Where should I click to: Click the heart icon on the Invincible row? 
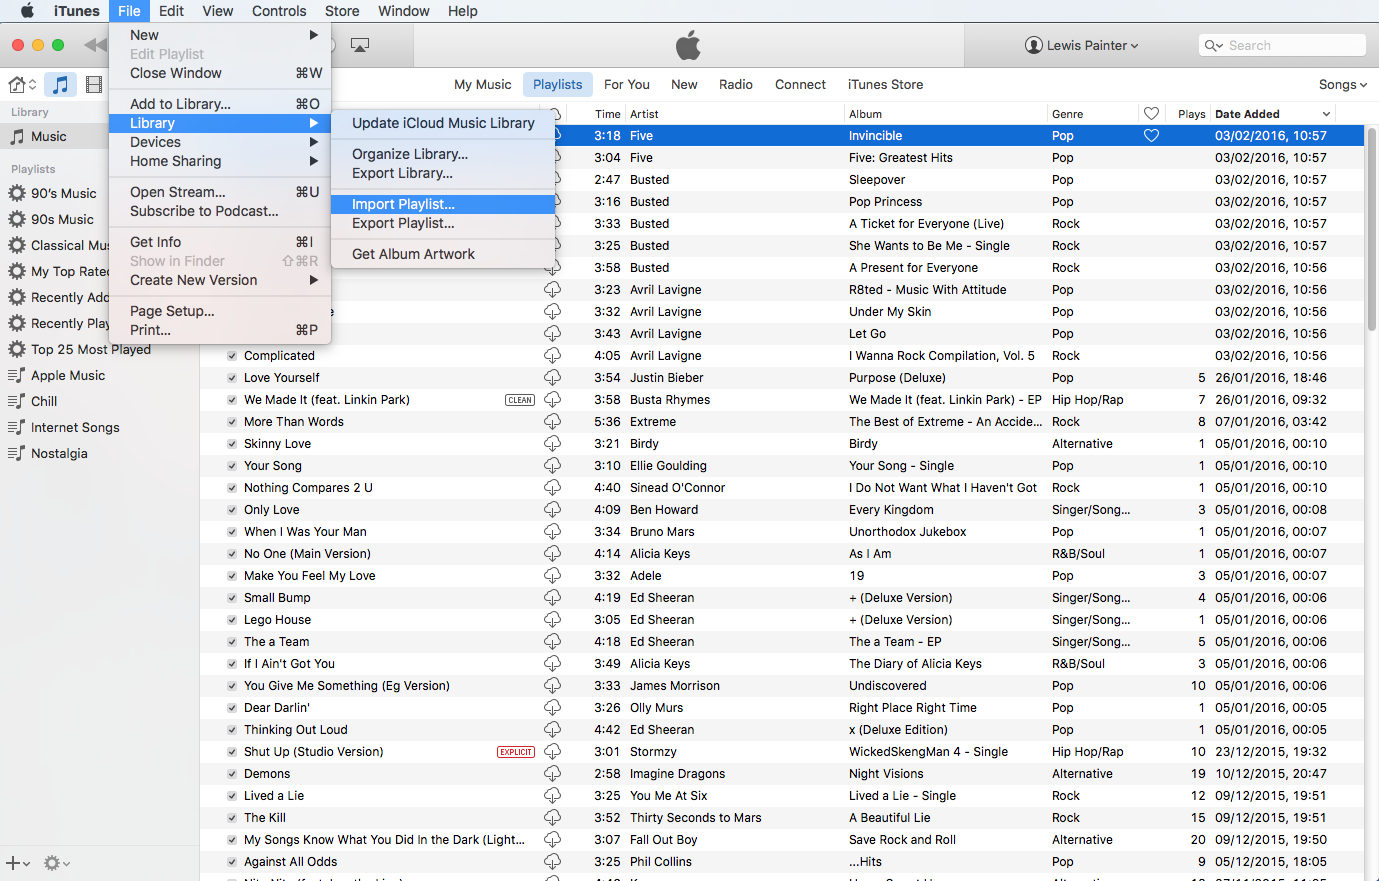click(1151, 136)
